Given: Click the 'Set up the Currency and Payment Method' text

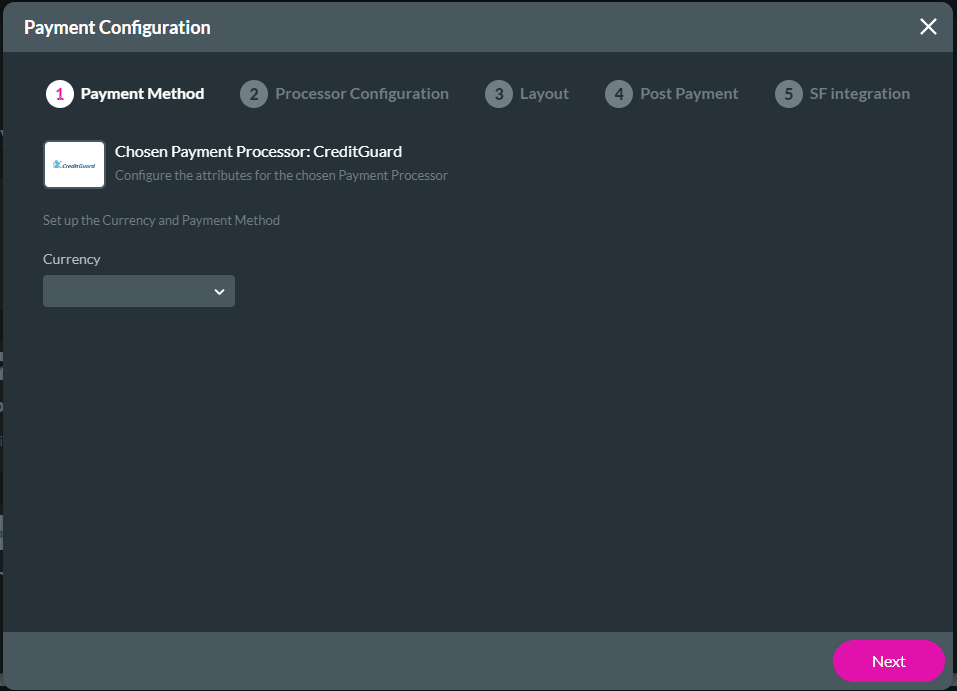Looking at the screenshot, I should click(161, 220).
